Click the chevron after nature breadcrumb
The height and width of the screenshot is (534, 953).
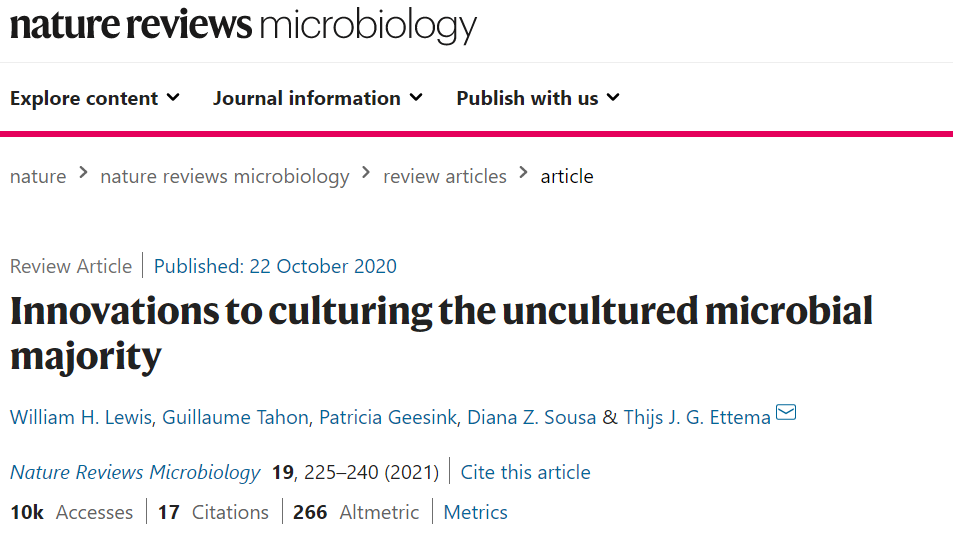pyautogui.click(x=83, y=174)
